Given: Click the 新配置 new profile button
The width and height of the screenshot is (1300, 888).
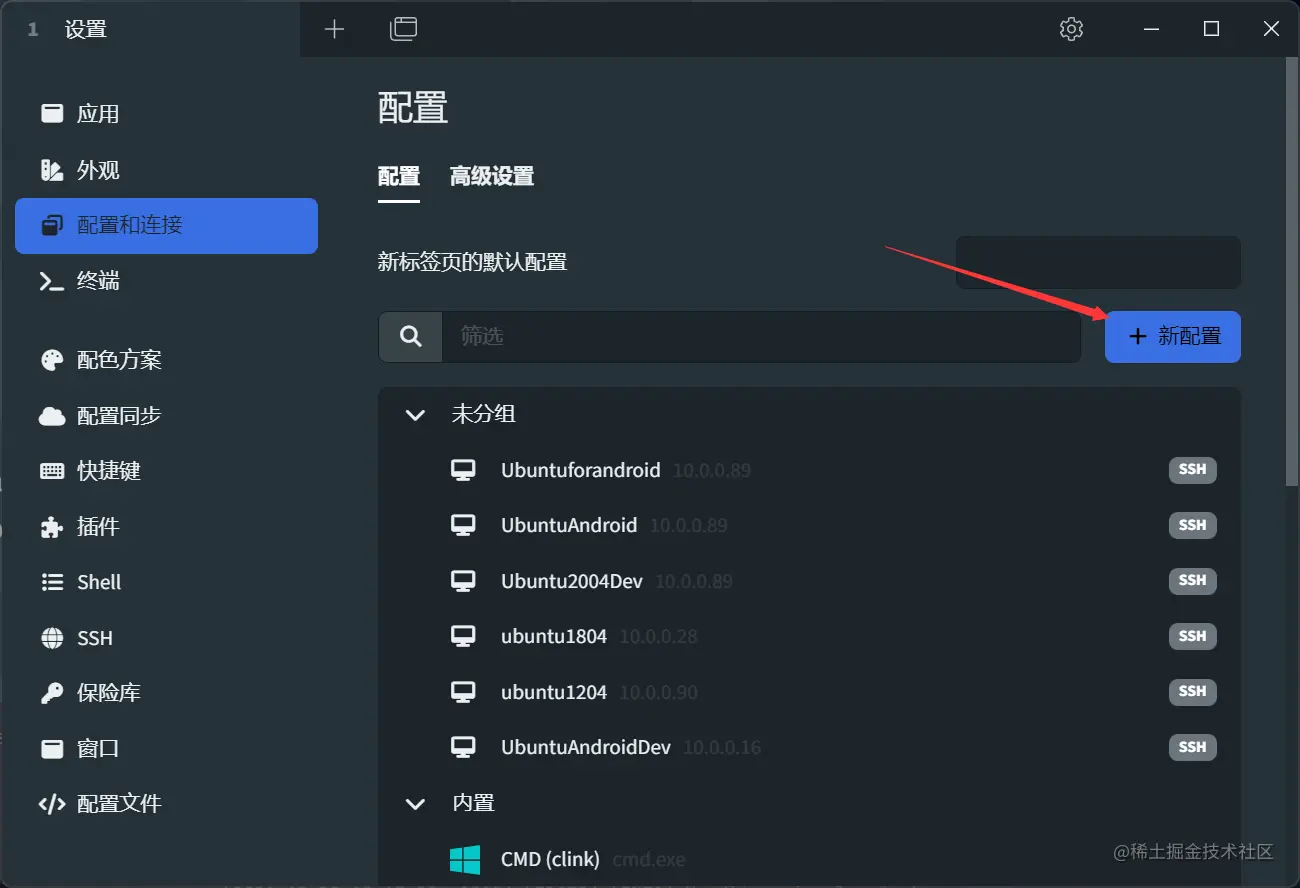Looking at the screenshot, I should (1173, 336).
